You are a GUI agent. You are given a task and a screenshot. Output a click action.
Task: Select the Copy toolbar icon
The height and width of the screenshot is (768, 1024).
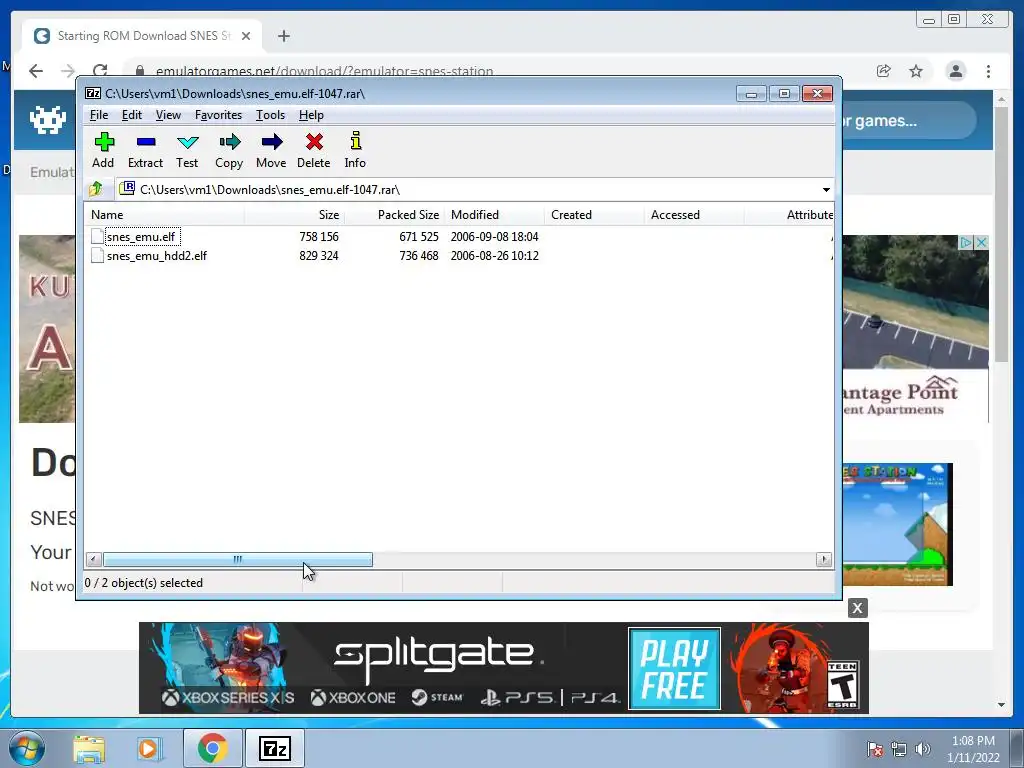point(229,150)
